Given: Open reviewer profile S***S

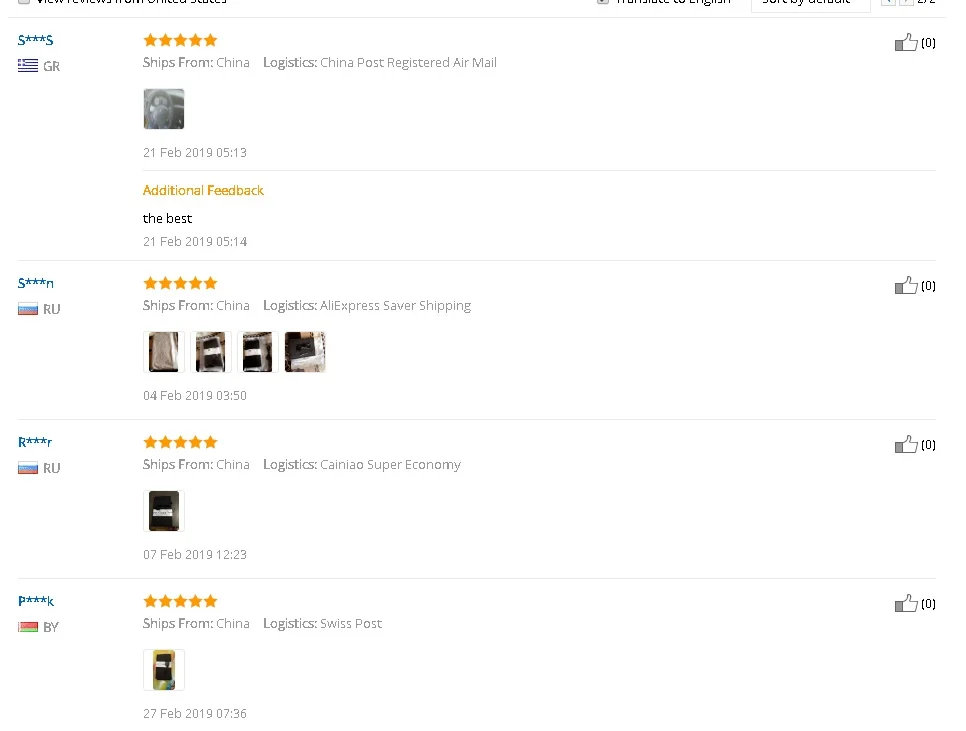Looking at the screenshot, I should 36,40.
